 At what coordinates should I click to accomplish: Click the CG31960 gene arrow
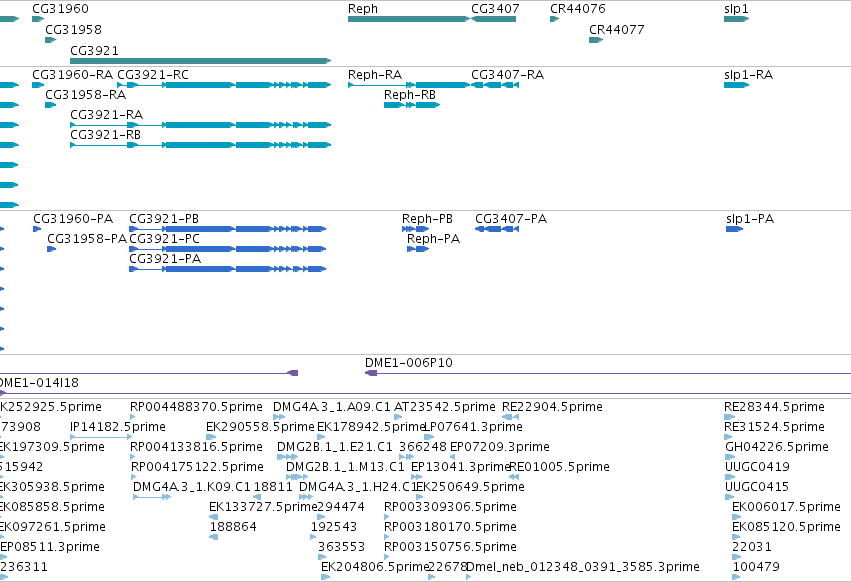pos(37,19)
